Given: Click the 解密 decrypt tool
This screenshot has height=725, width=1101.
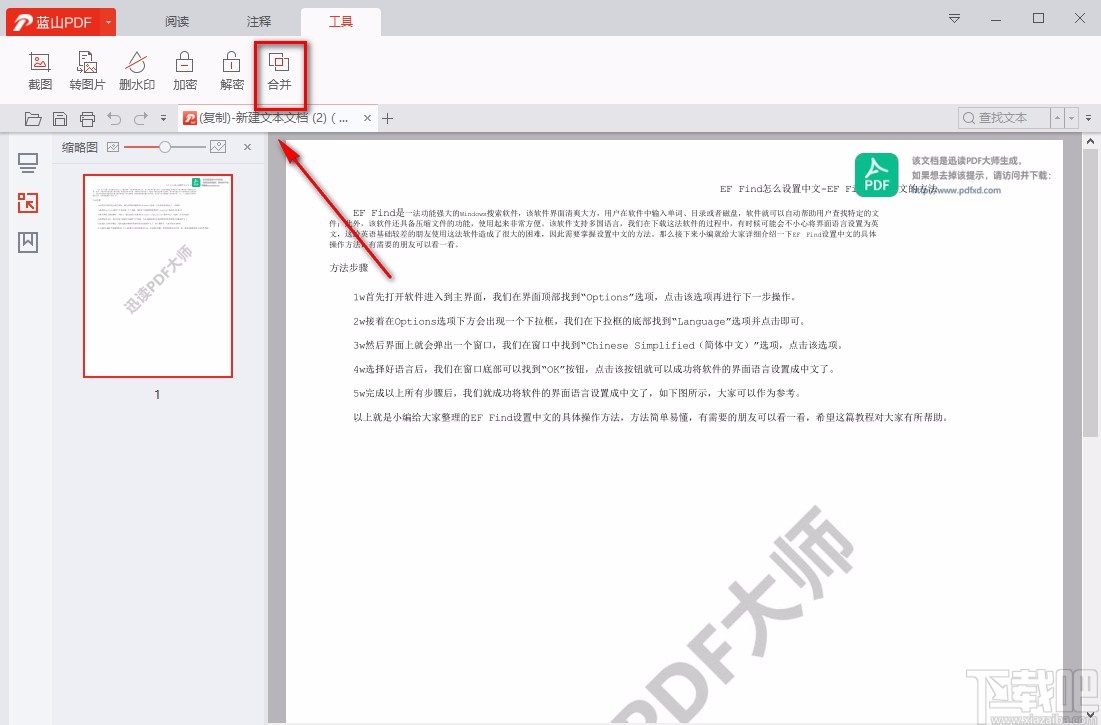Looking at the screenshot, I should pos(232,71).
